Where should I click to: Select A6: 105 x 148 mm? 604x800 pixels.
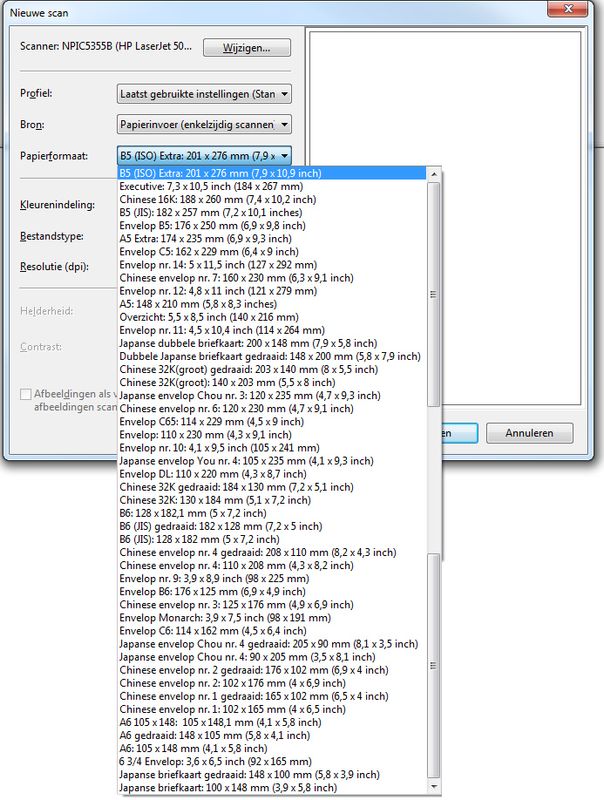coord(272,748)
